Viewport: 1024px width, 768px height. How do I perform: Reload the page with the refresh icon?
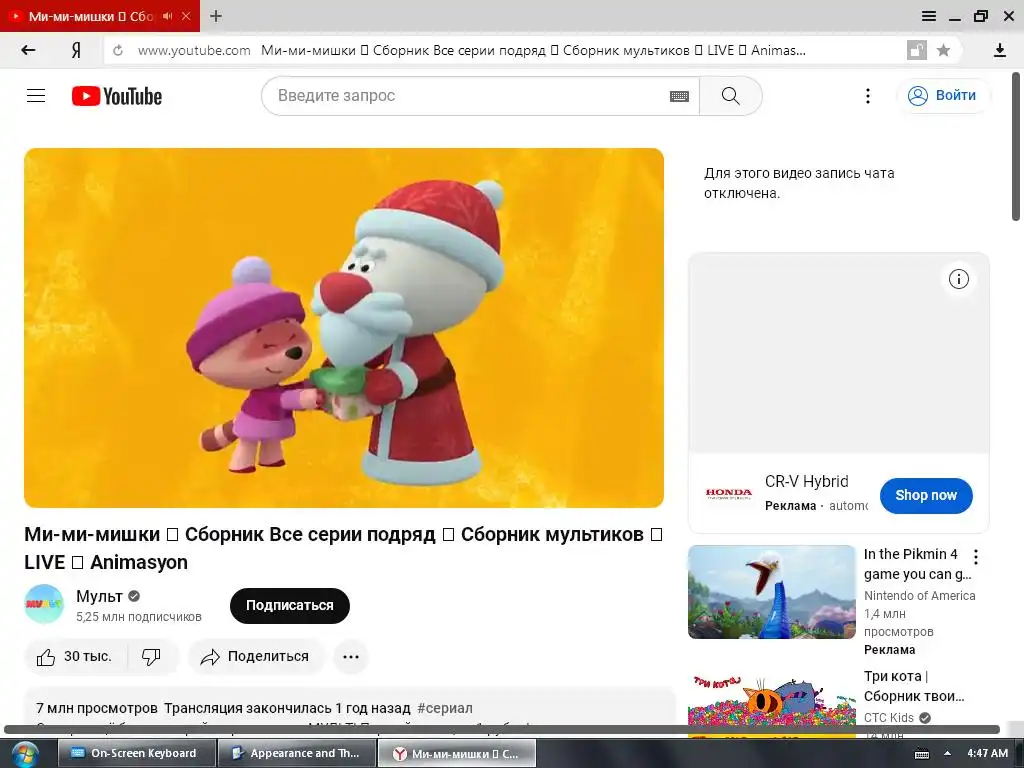click(x=118, y=50)
